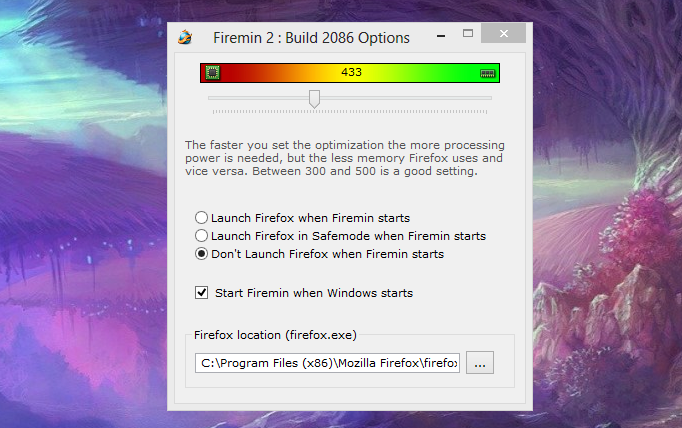Click the optimization slider thumb
The width and height of the screenshot is (682, 428).
(x=314, y=99)
